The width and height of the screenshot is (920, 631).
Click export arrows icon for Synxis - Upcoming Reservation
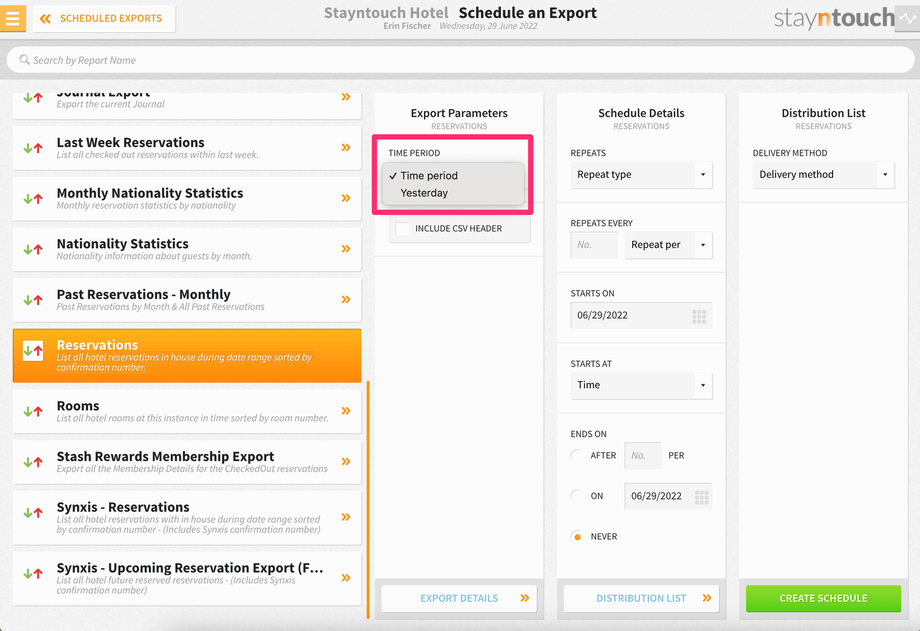[33, 573]
